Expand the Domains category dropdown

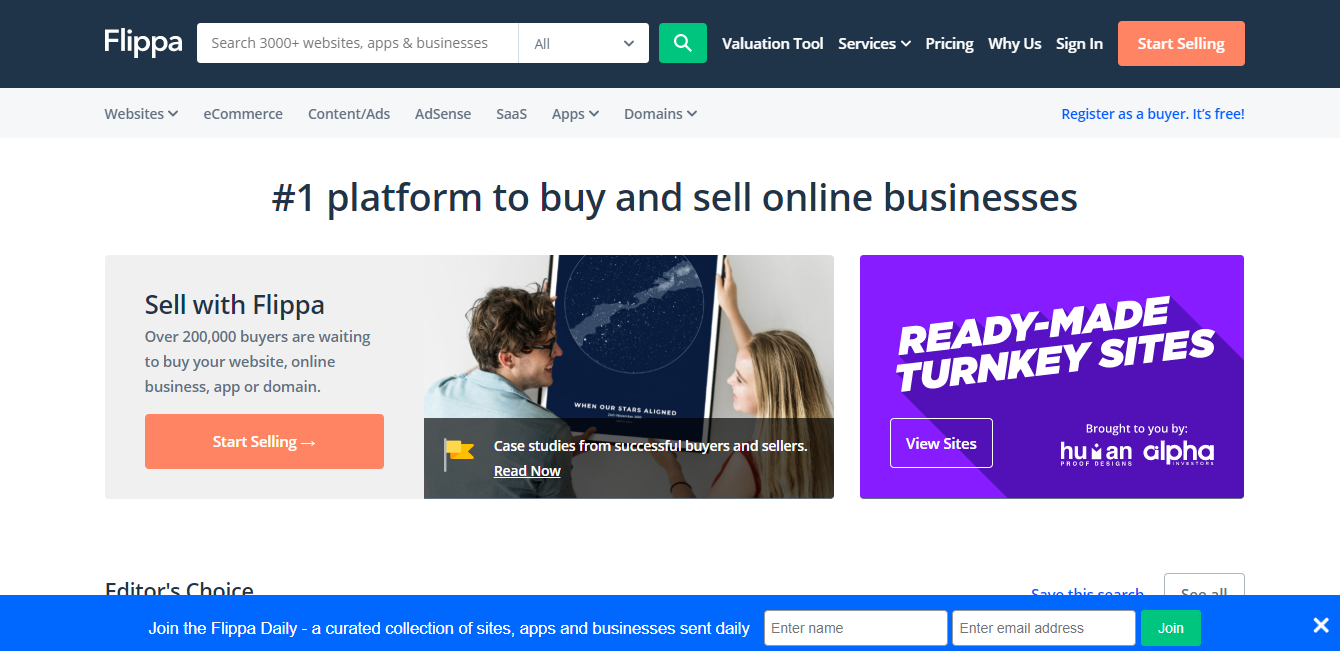coord(660,114)
